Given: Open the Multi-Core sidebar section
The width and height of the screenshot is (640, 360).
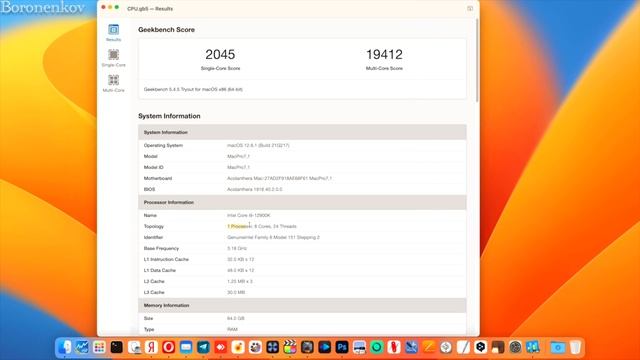Looking at the screenshot, I should tap(113, 83).
